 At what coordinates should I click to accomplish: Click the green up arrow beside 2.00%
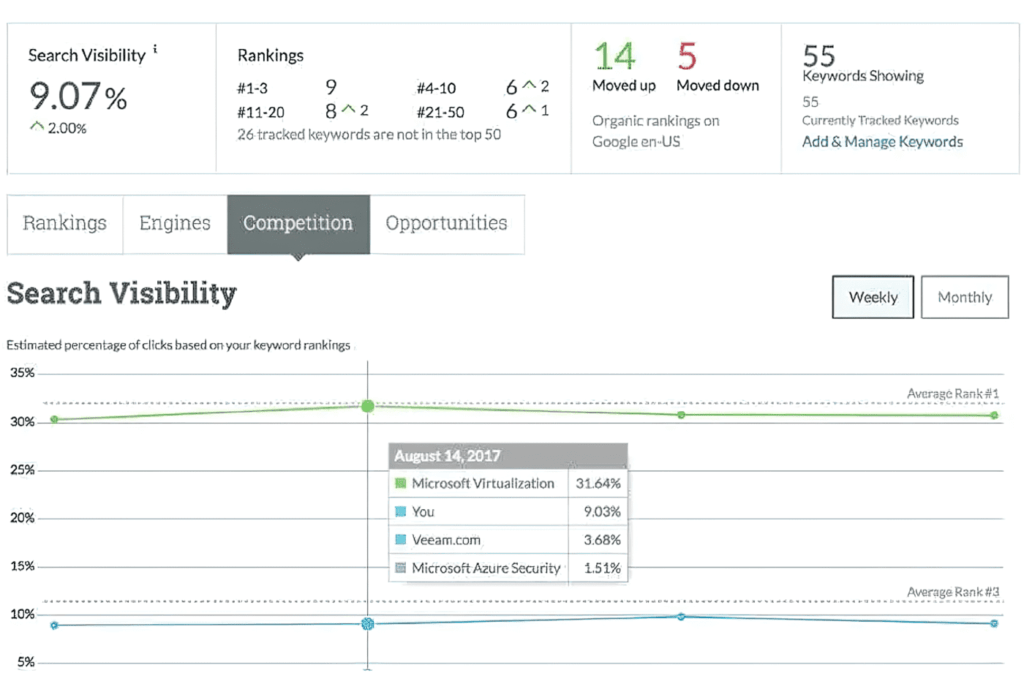tap(37, 126)
